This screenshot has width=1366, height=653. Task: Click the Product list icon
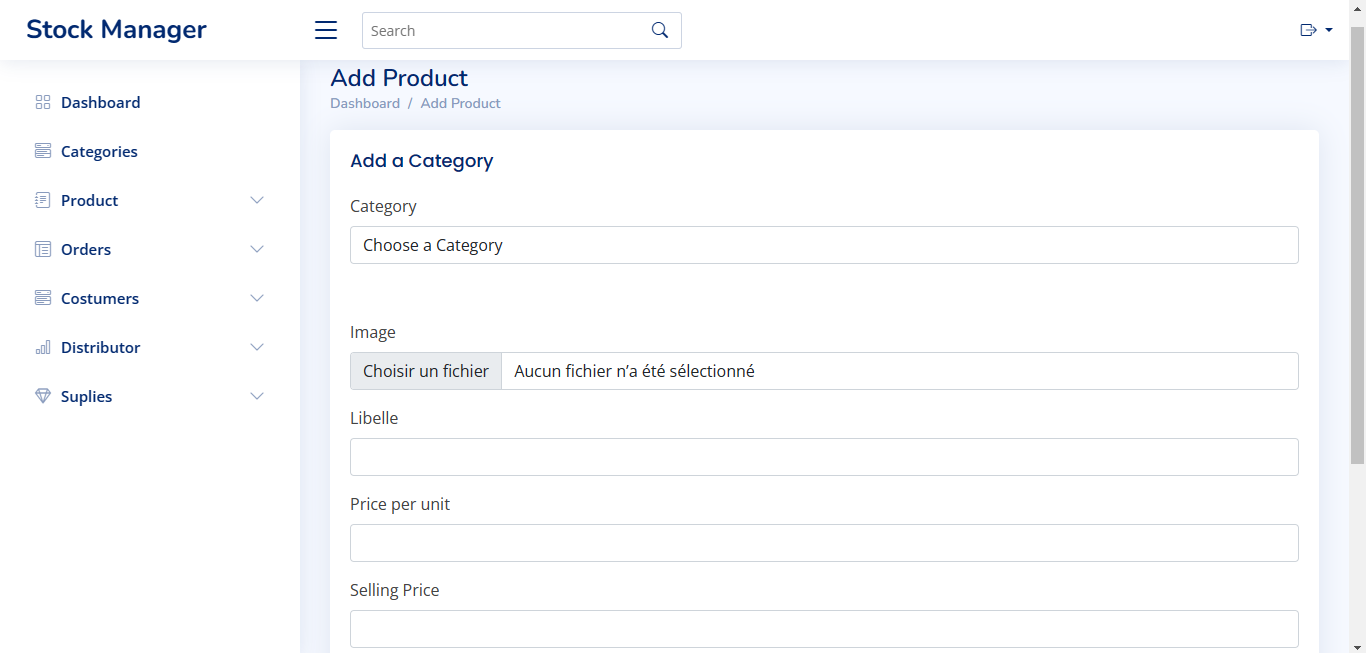tap(42, 200)
